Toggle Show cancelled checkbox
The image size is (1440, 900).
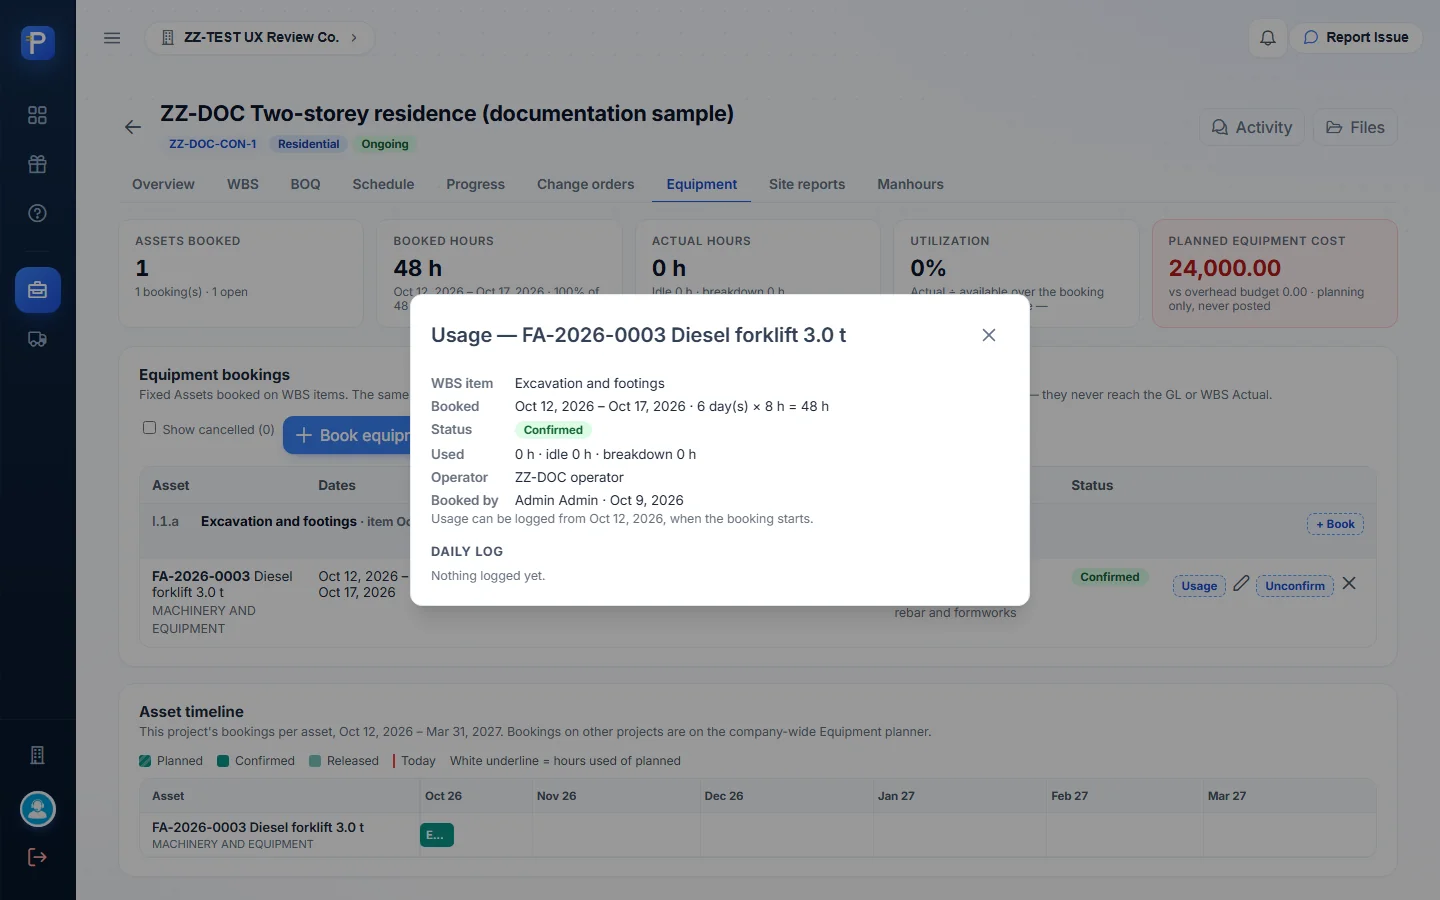149,428
